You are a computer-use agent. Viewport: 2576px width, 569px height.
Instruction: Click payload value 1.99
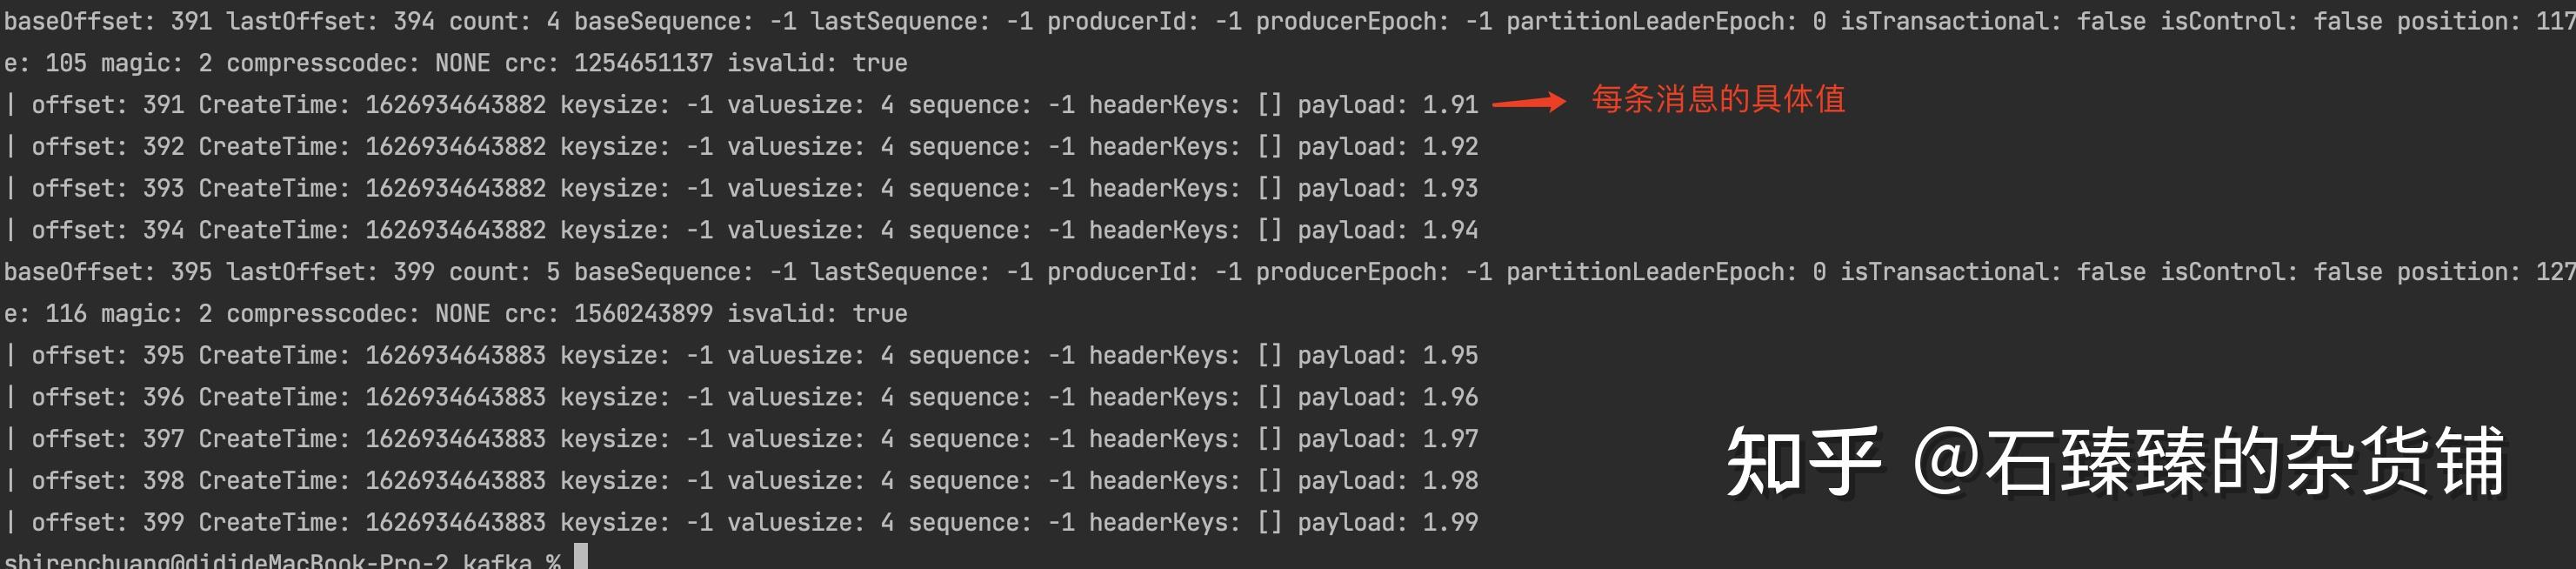click(1450, 522)
